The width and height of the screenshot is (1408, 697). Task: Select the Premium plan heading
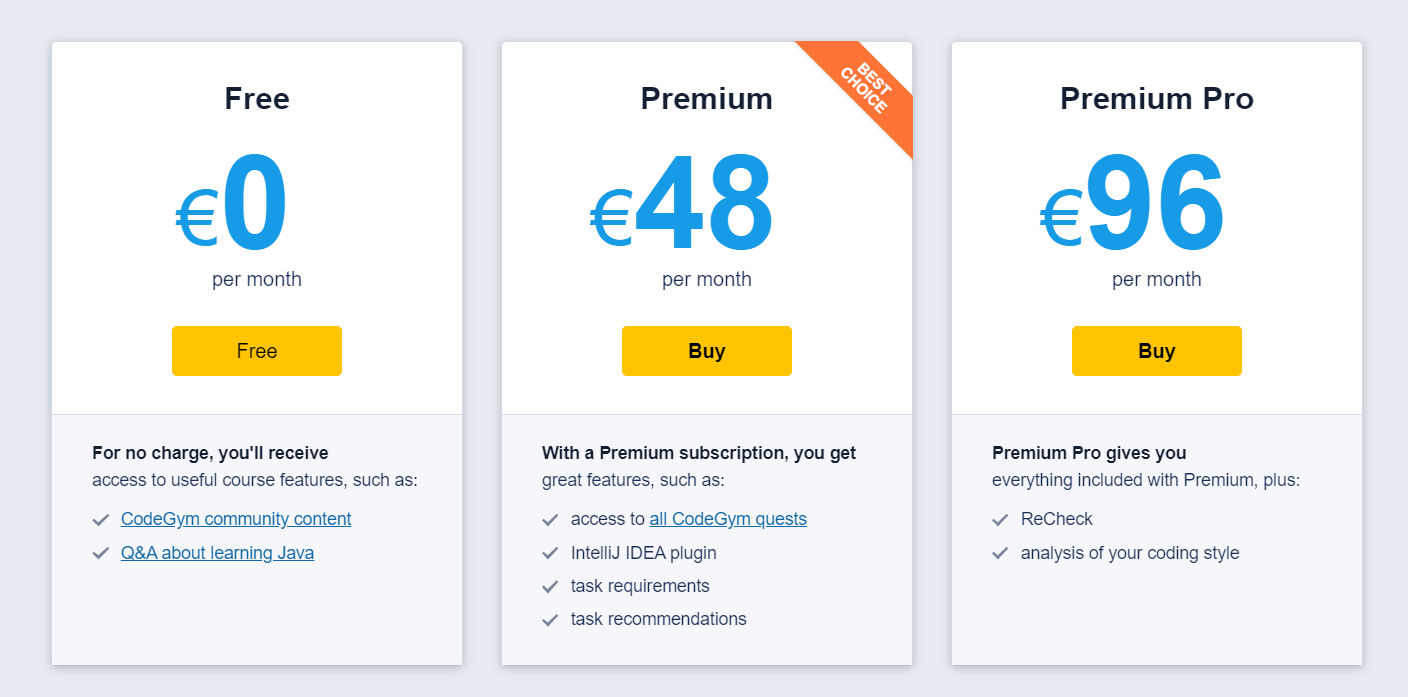click(x=706, y=99)
